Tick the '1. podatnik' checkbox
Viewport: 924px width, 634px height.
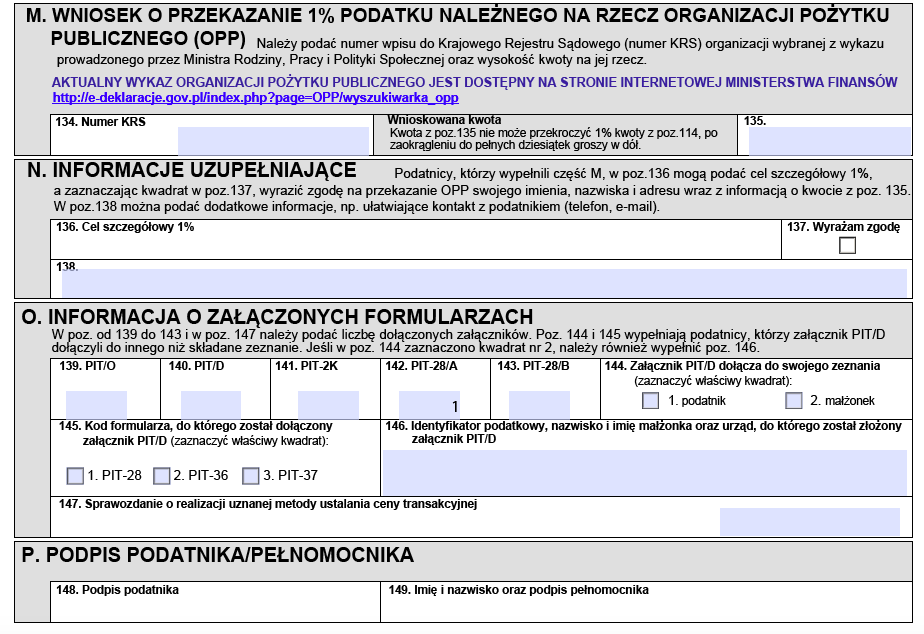(x=651, y=401)
